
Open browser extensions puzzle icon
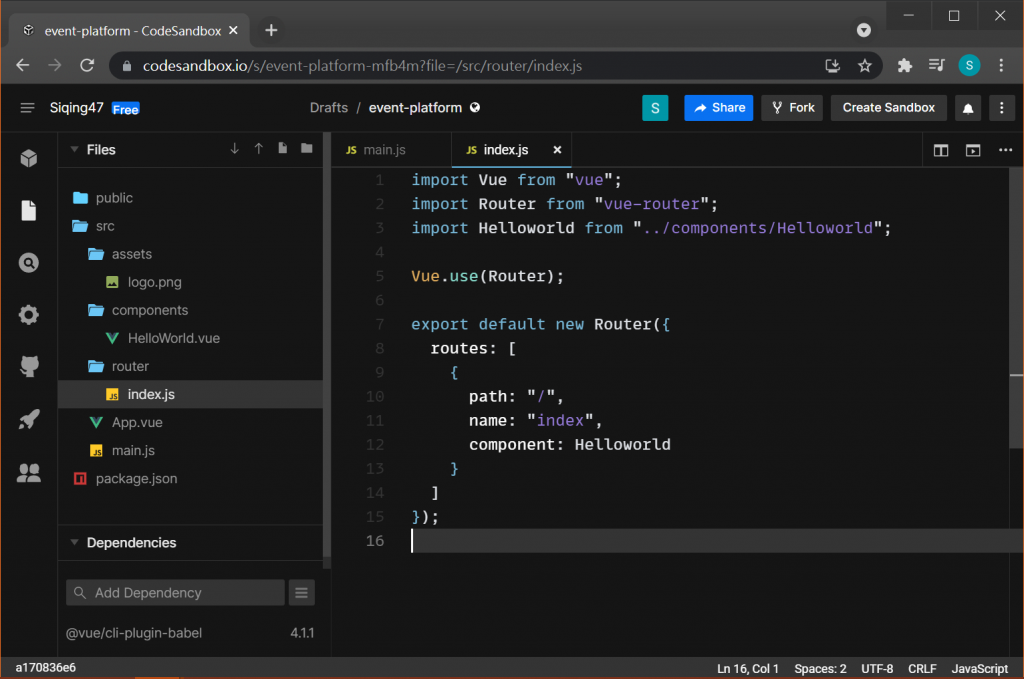[904, 65]
